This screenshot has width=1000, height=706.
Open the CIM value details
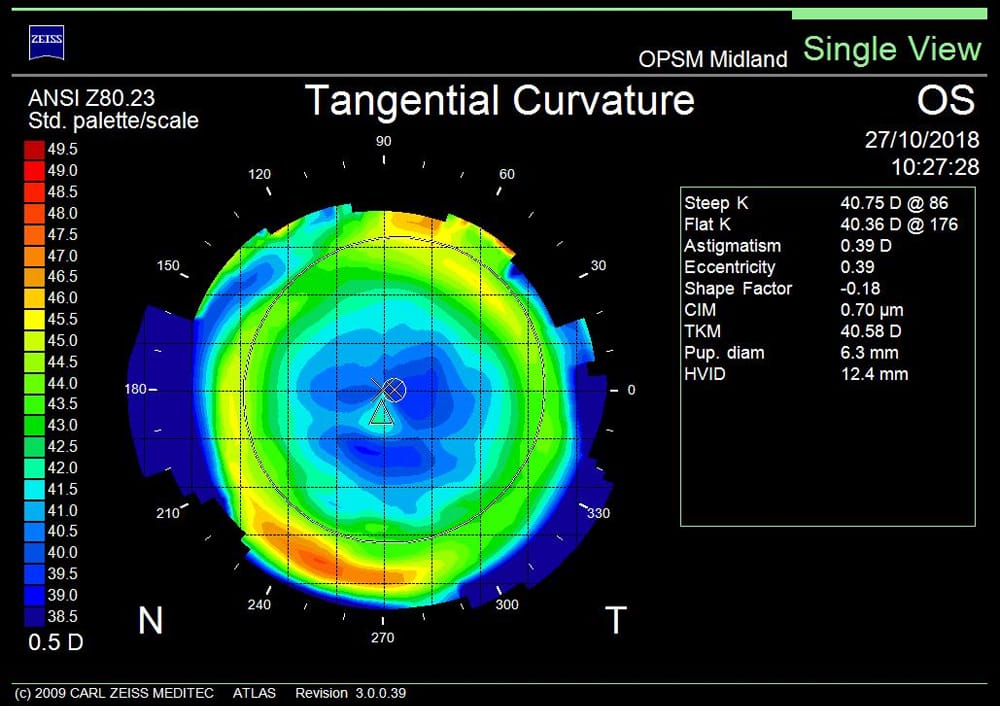(x=699, y=310)
